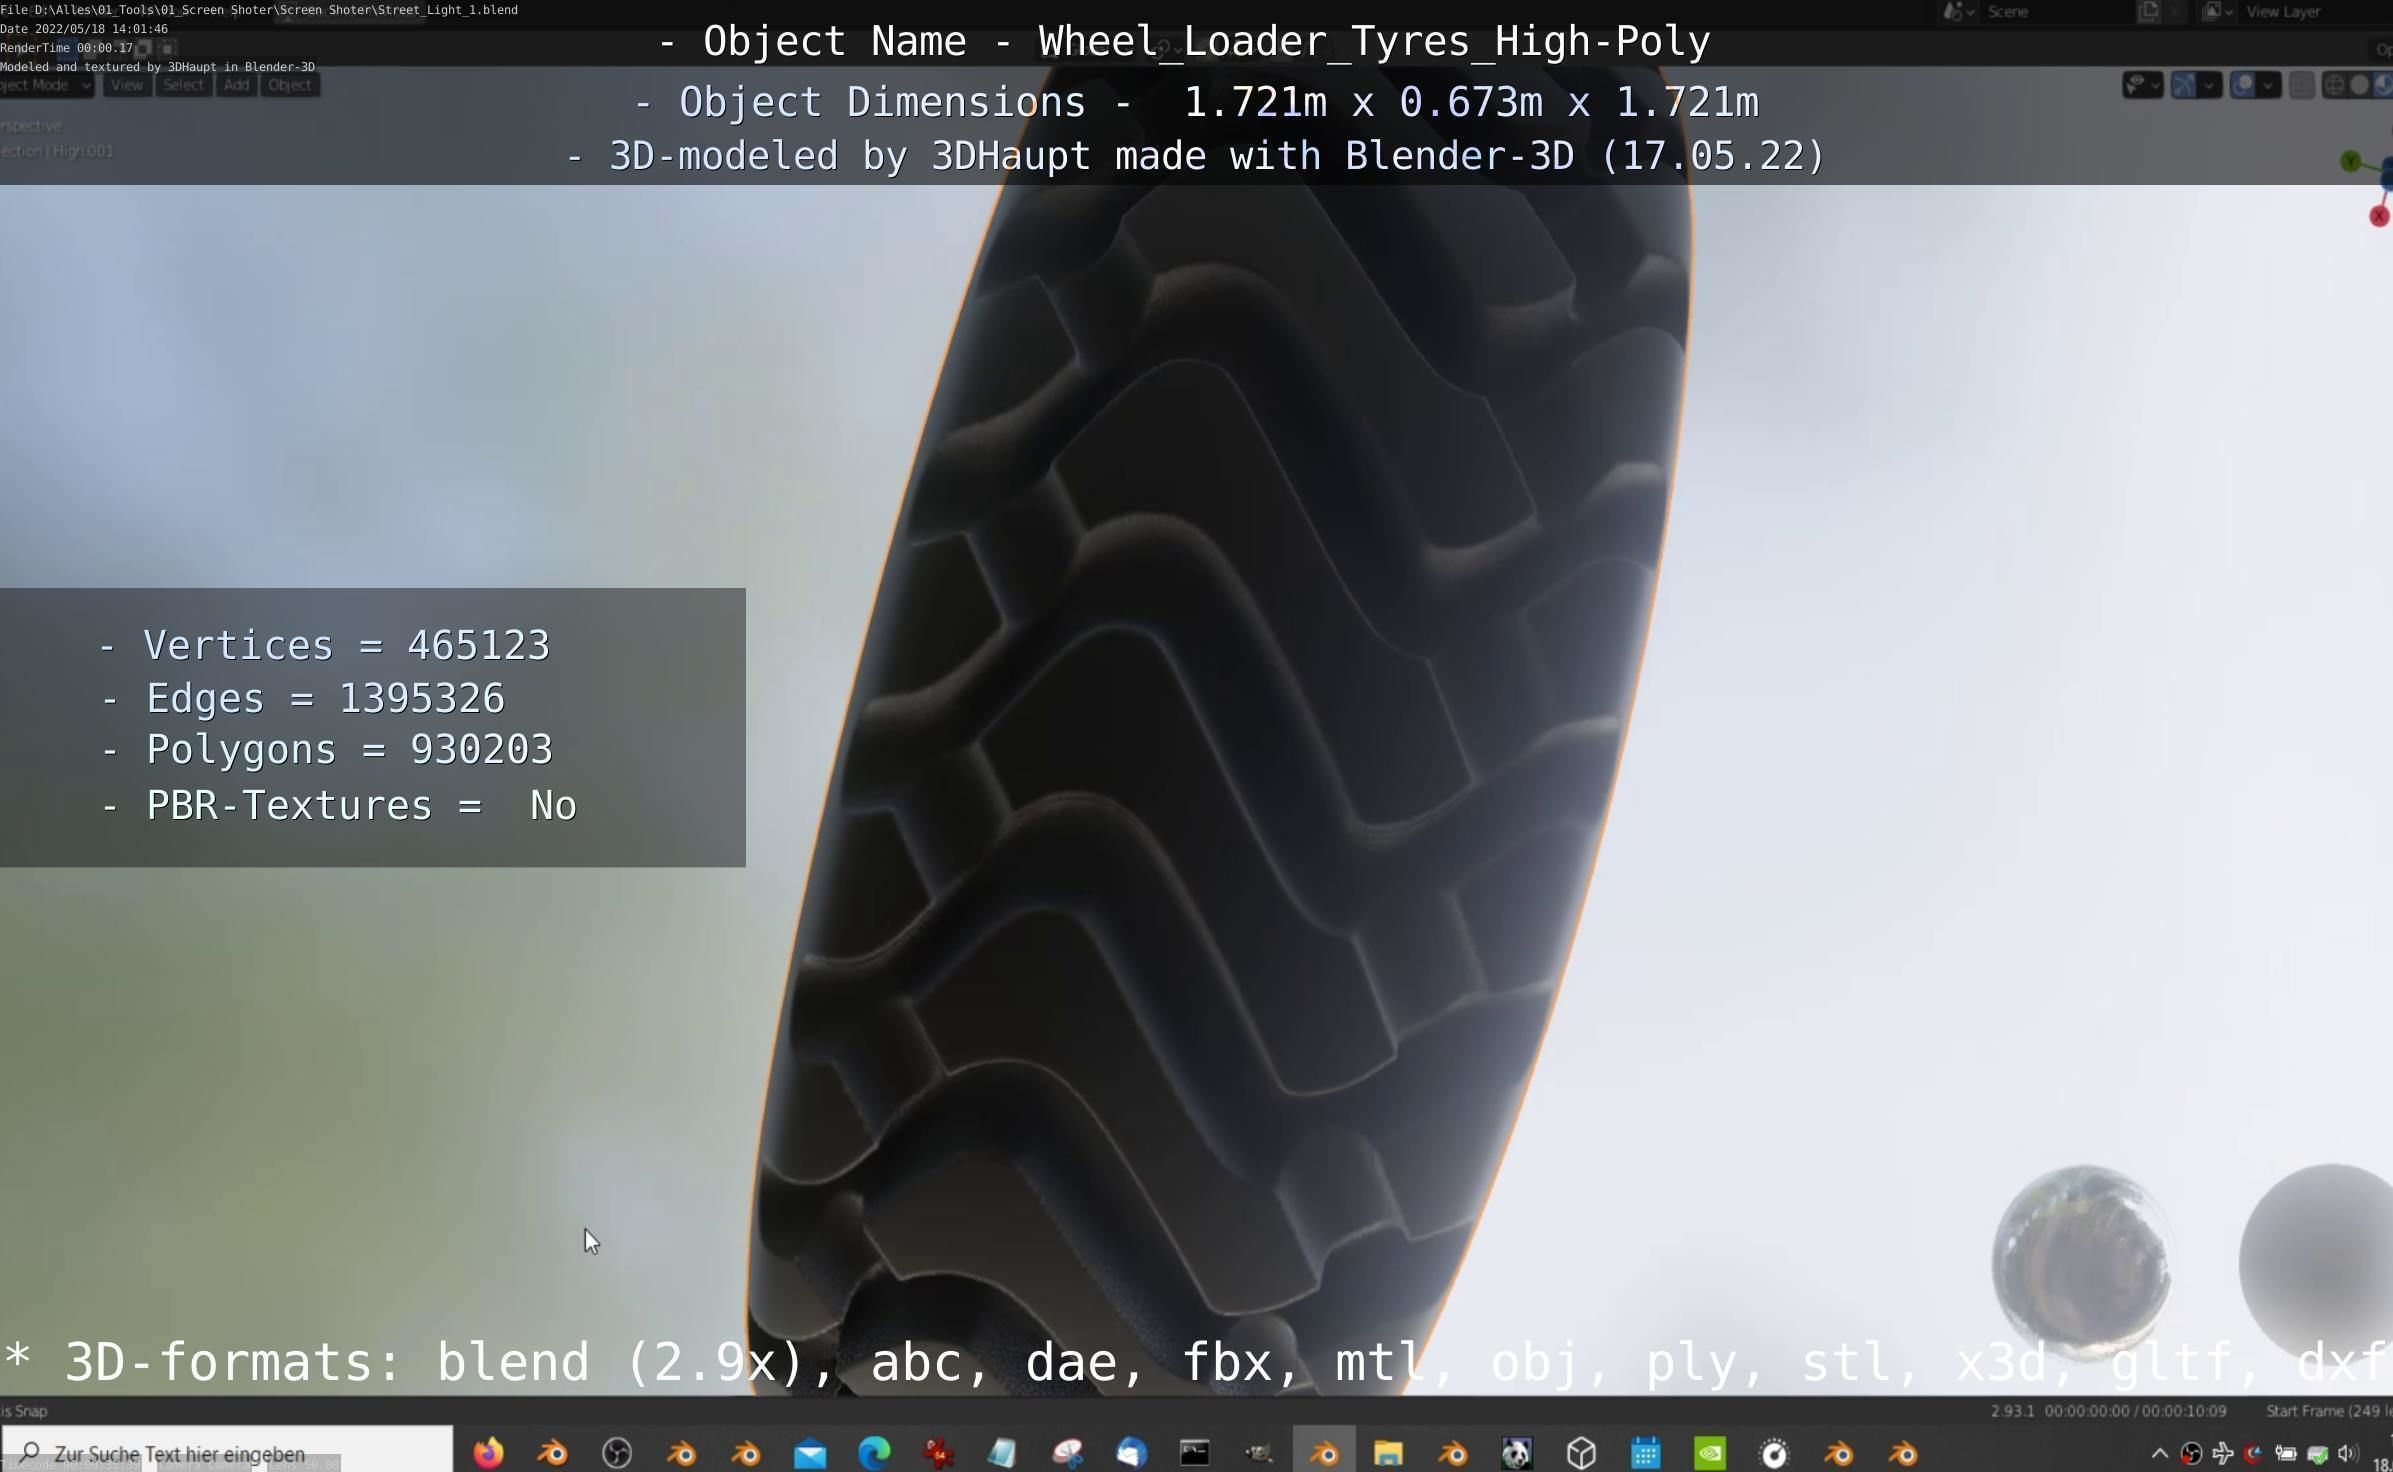Open the white cube app taskbar icon

pyautogui.click(x=1581, y=1452)
